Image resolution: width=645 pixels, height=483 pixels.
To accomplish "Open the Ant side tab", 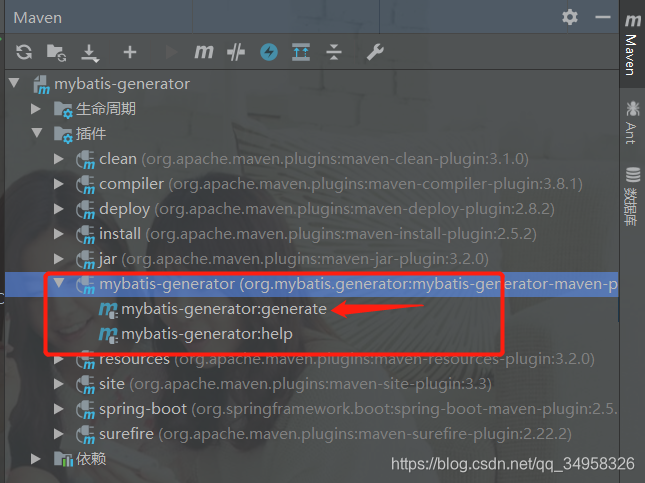I will tap(632, 122).
